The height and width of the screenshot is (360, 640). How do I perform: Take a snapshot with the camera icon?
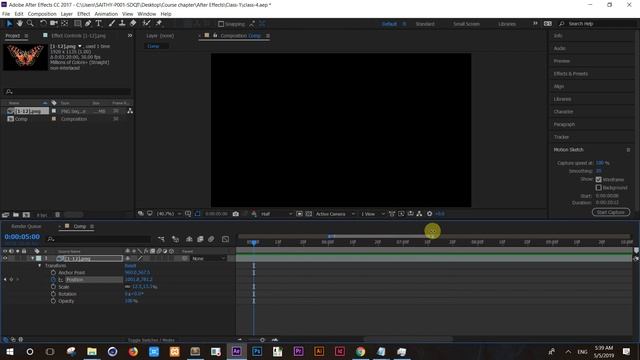(236, 214)
